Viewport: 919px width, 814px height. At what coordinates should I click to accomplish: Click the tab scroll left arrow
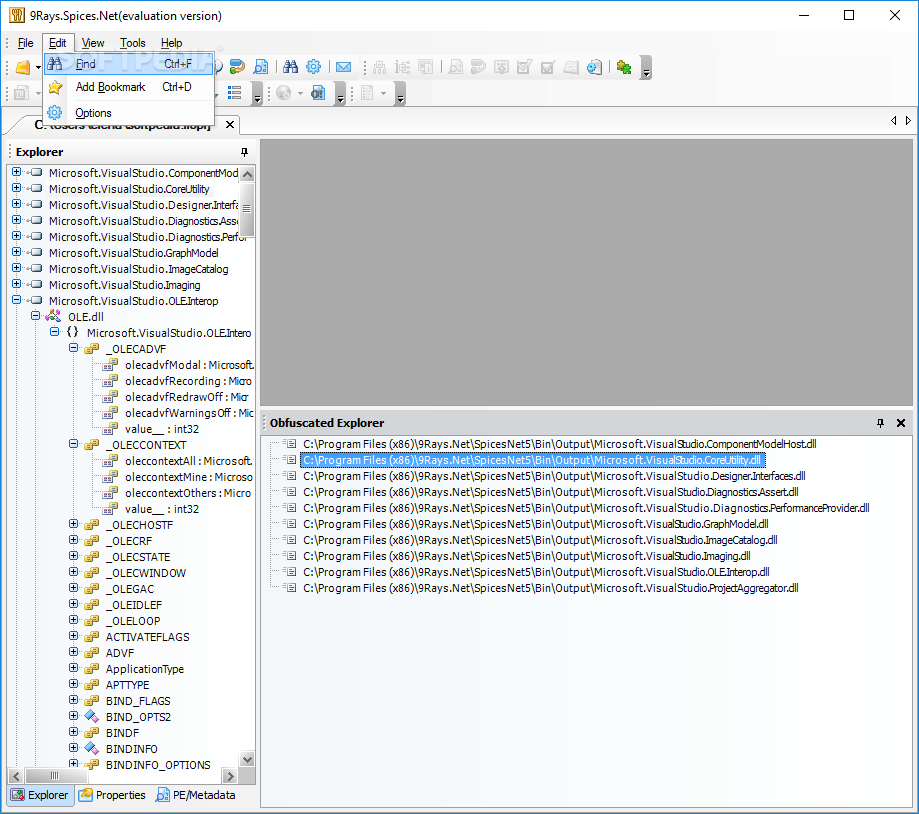pos(893,120)
